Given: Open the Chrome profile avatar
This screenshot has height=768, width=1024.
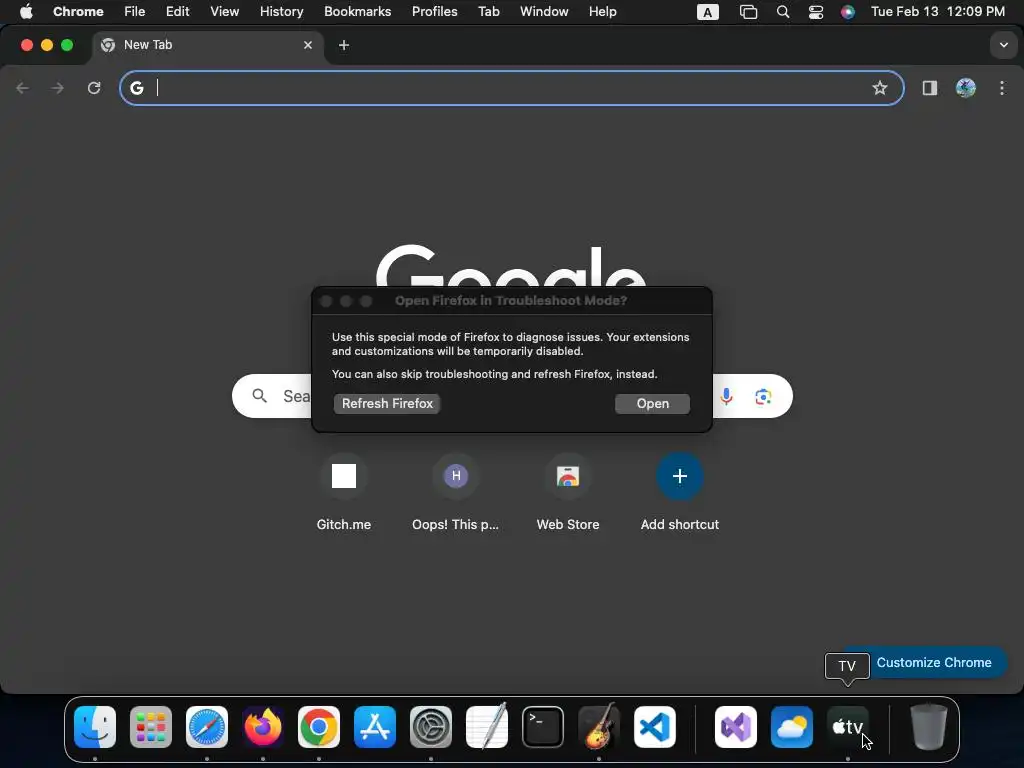Looking at the screenshot, I should pos(966,88).
